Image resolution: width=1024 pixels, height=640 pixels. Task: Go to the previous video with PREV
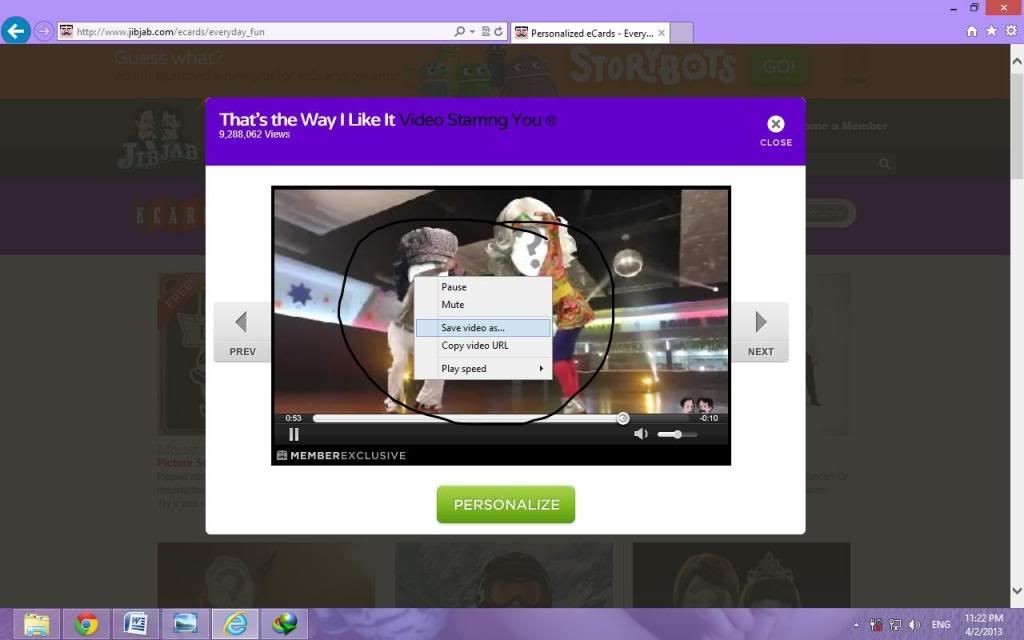(x=242, y=332)
